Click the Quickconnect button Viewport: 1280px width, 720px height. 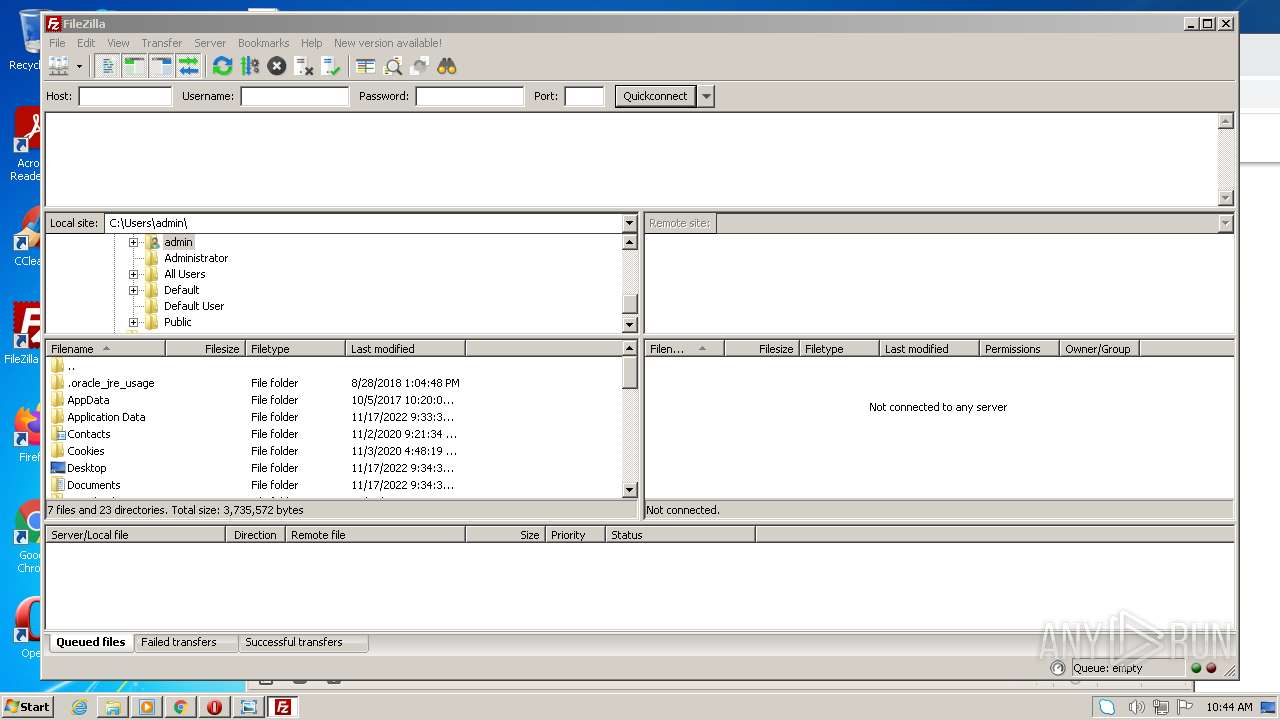click(655, 96)
